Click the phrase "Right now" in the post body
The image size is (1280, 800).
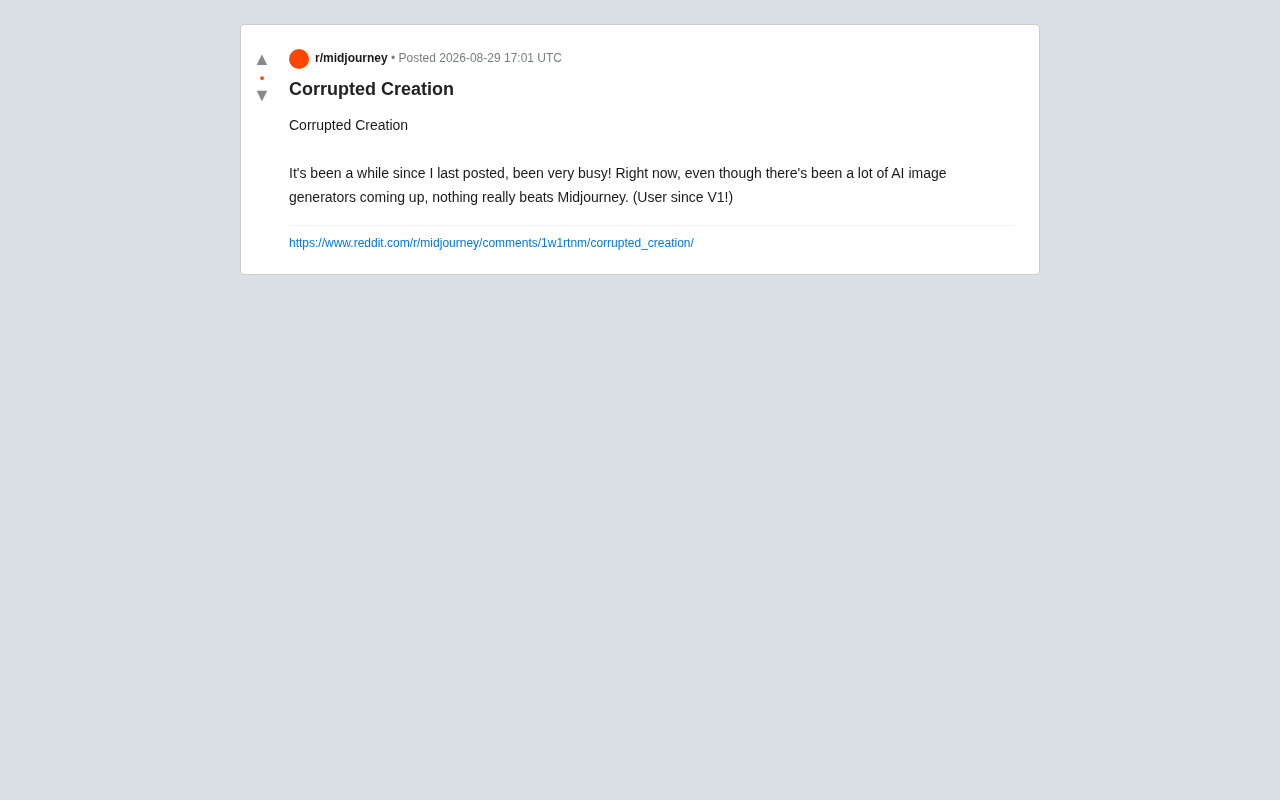click(x=646, y=173)
